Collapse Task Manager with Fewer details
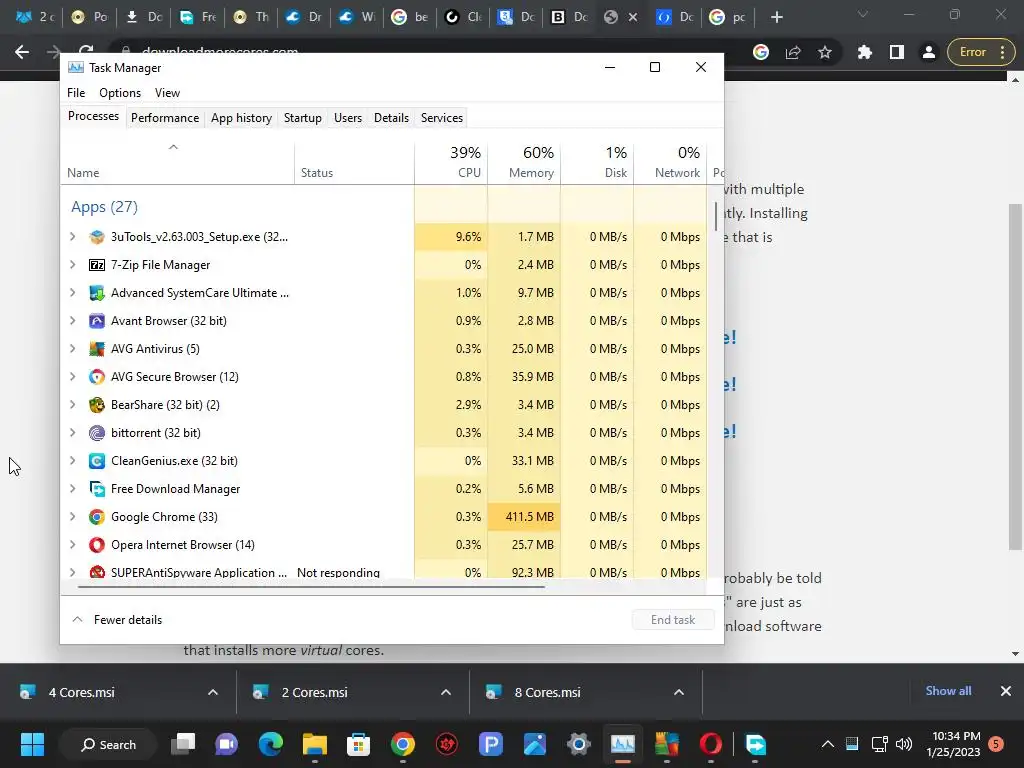Viewport: 1024px width, 768px height. pyautogui.click(x=117, y=620)
